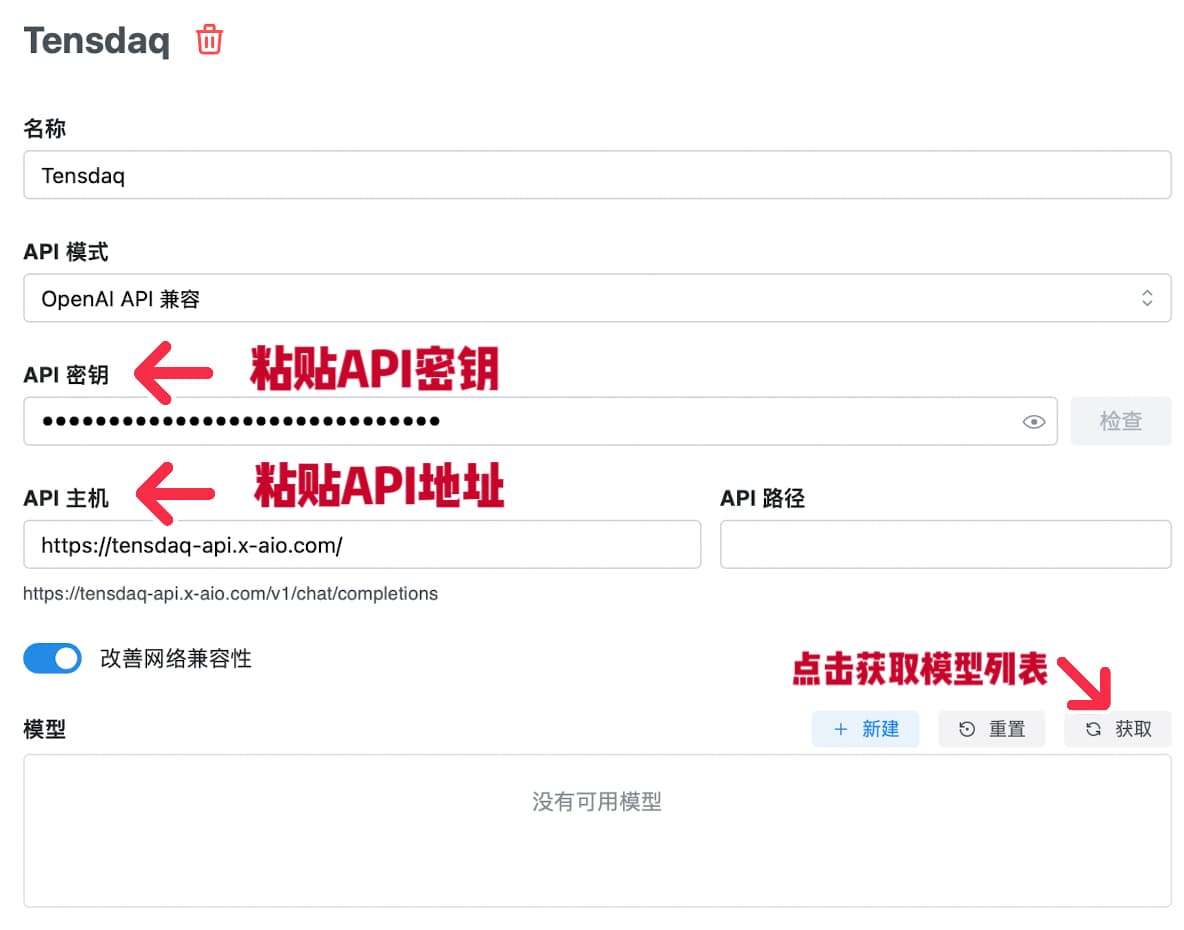Click the 新建 button text
This screenshot has width=1184, height=930.
tap(880, 729)
